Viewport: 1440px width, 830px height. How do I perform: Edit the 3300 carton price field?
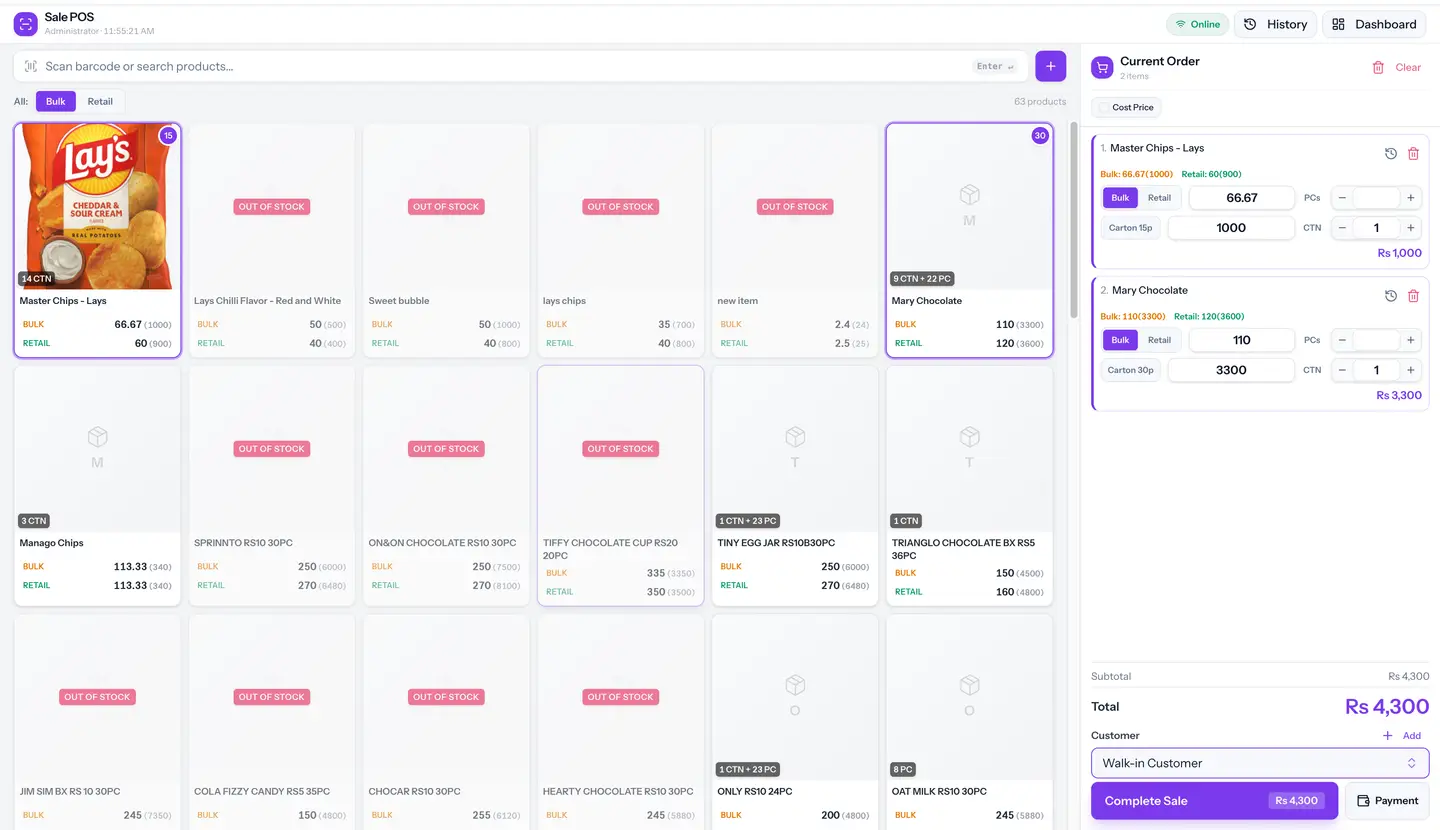(x=1231, y=370)
